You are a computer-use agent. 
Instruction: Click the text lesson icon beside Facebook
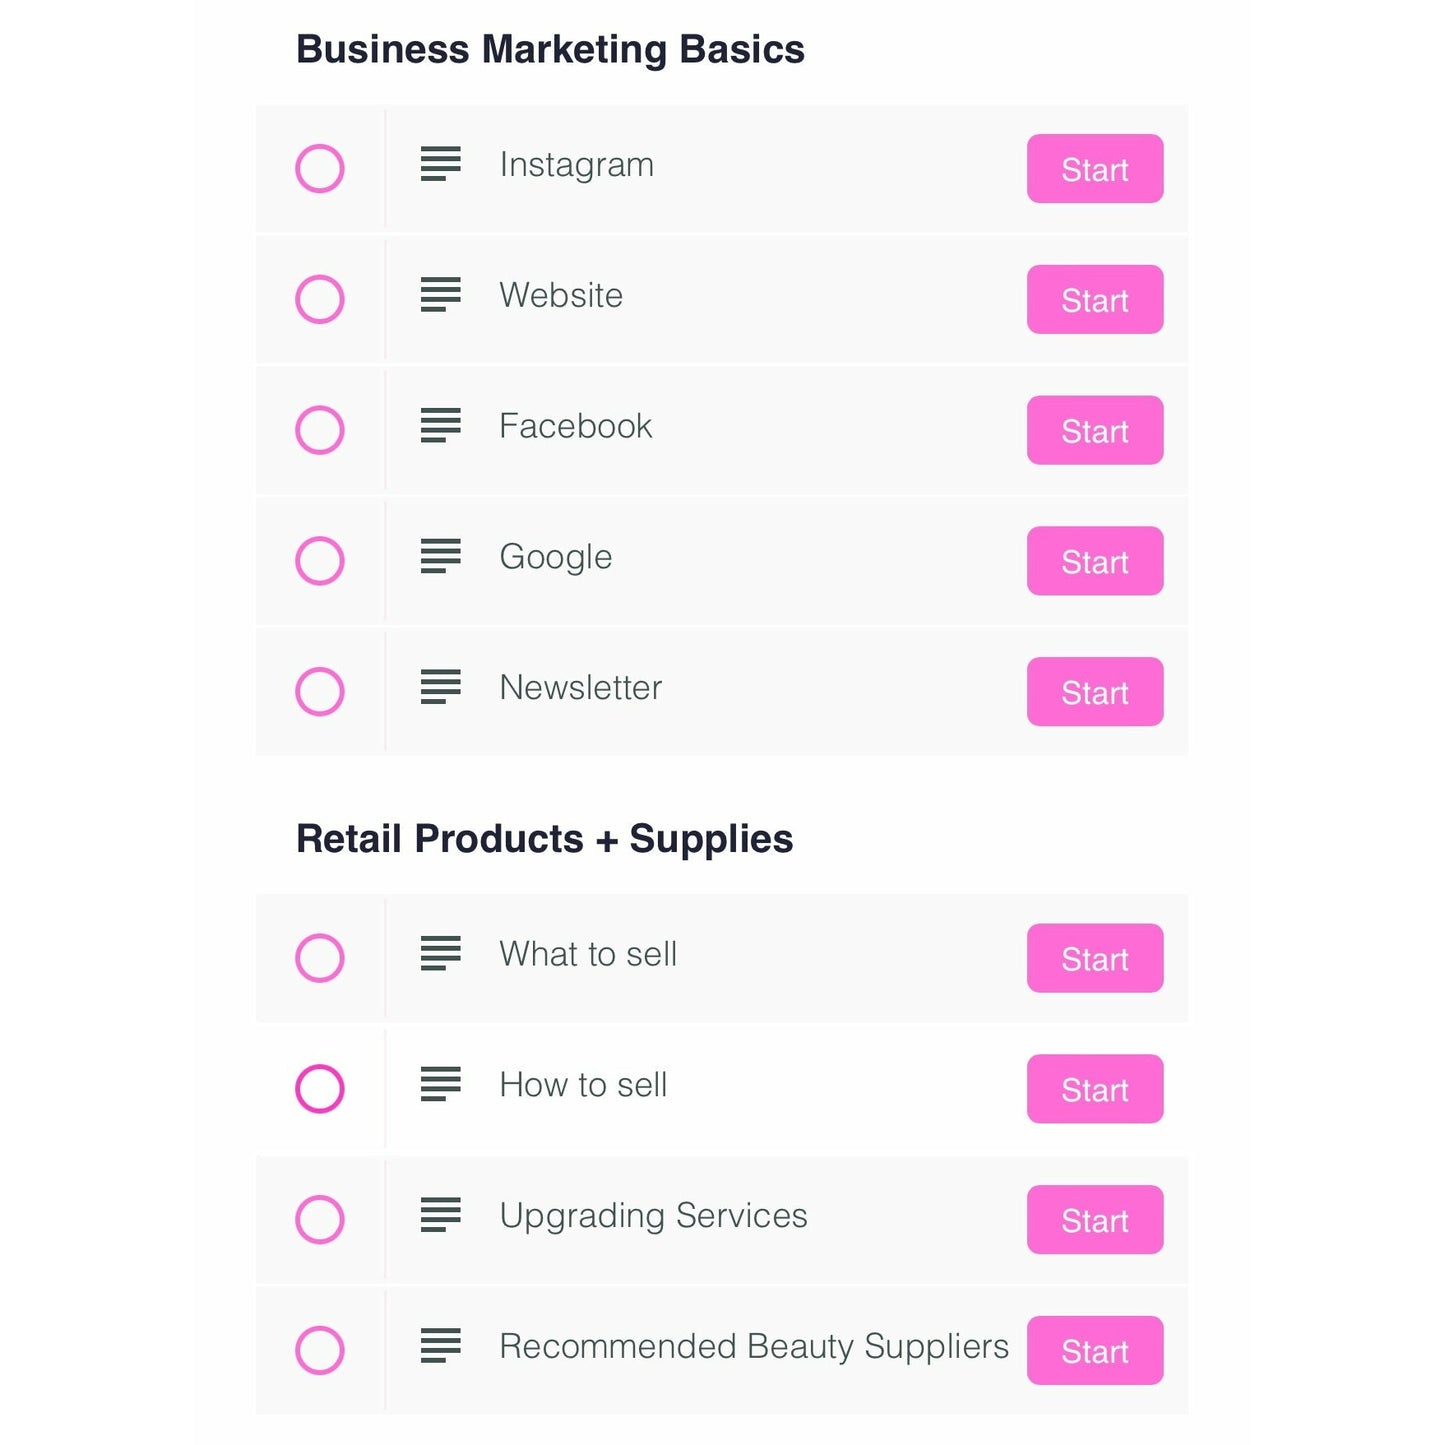pyautogui.click(x=440, y=426)
